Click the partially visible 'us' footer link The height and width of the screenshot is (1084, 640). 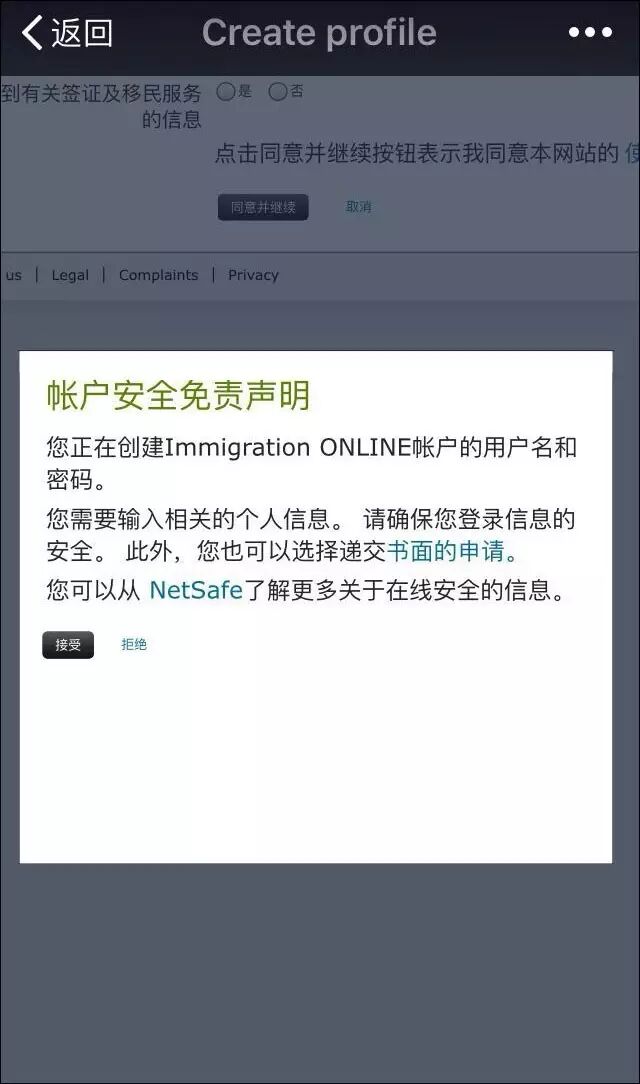coord(13,275)
